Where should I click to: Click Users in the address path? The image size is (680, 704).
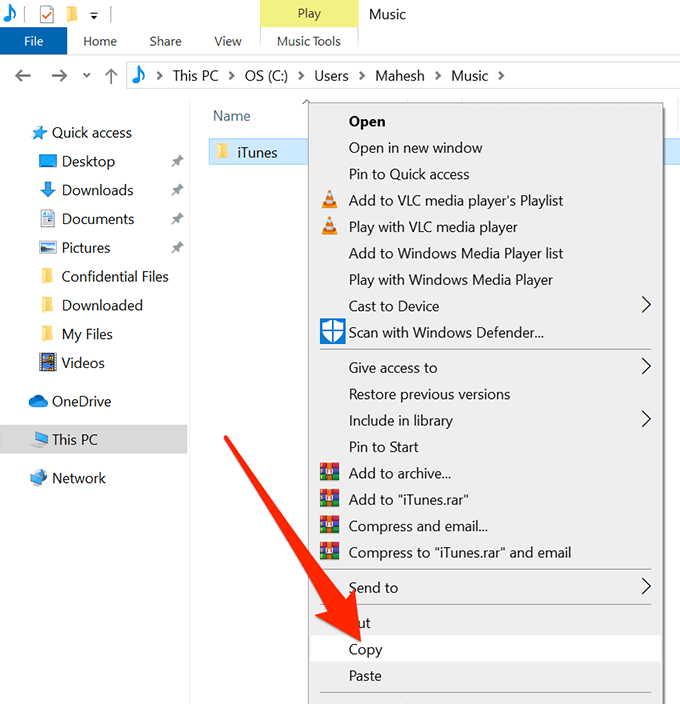[x=331, y=76]
